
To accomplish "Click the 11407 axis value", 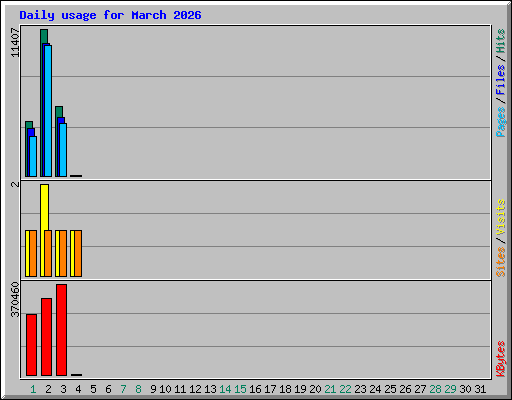I will click(x=15, y=42).
